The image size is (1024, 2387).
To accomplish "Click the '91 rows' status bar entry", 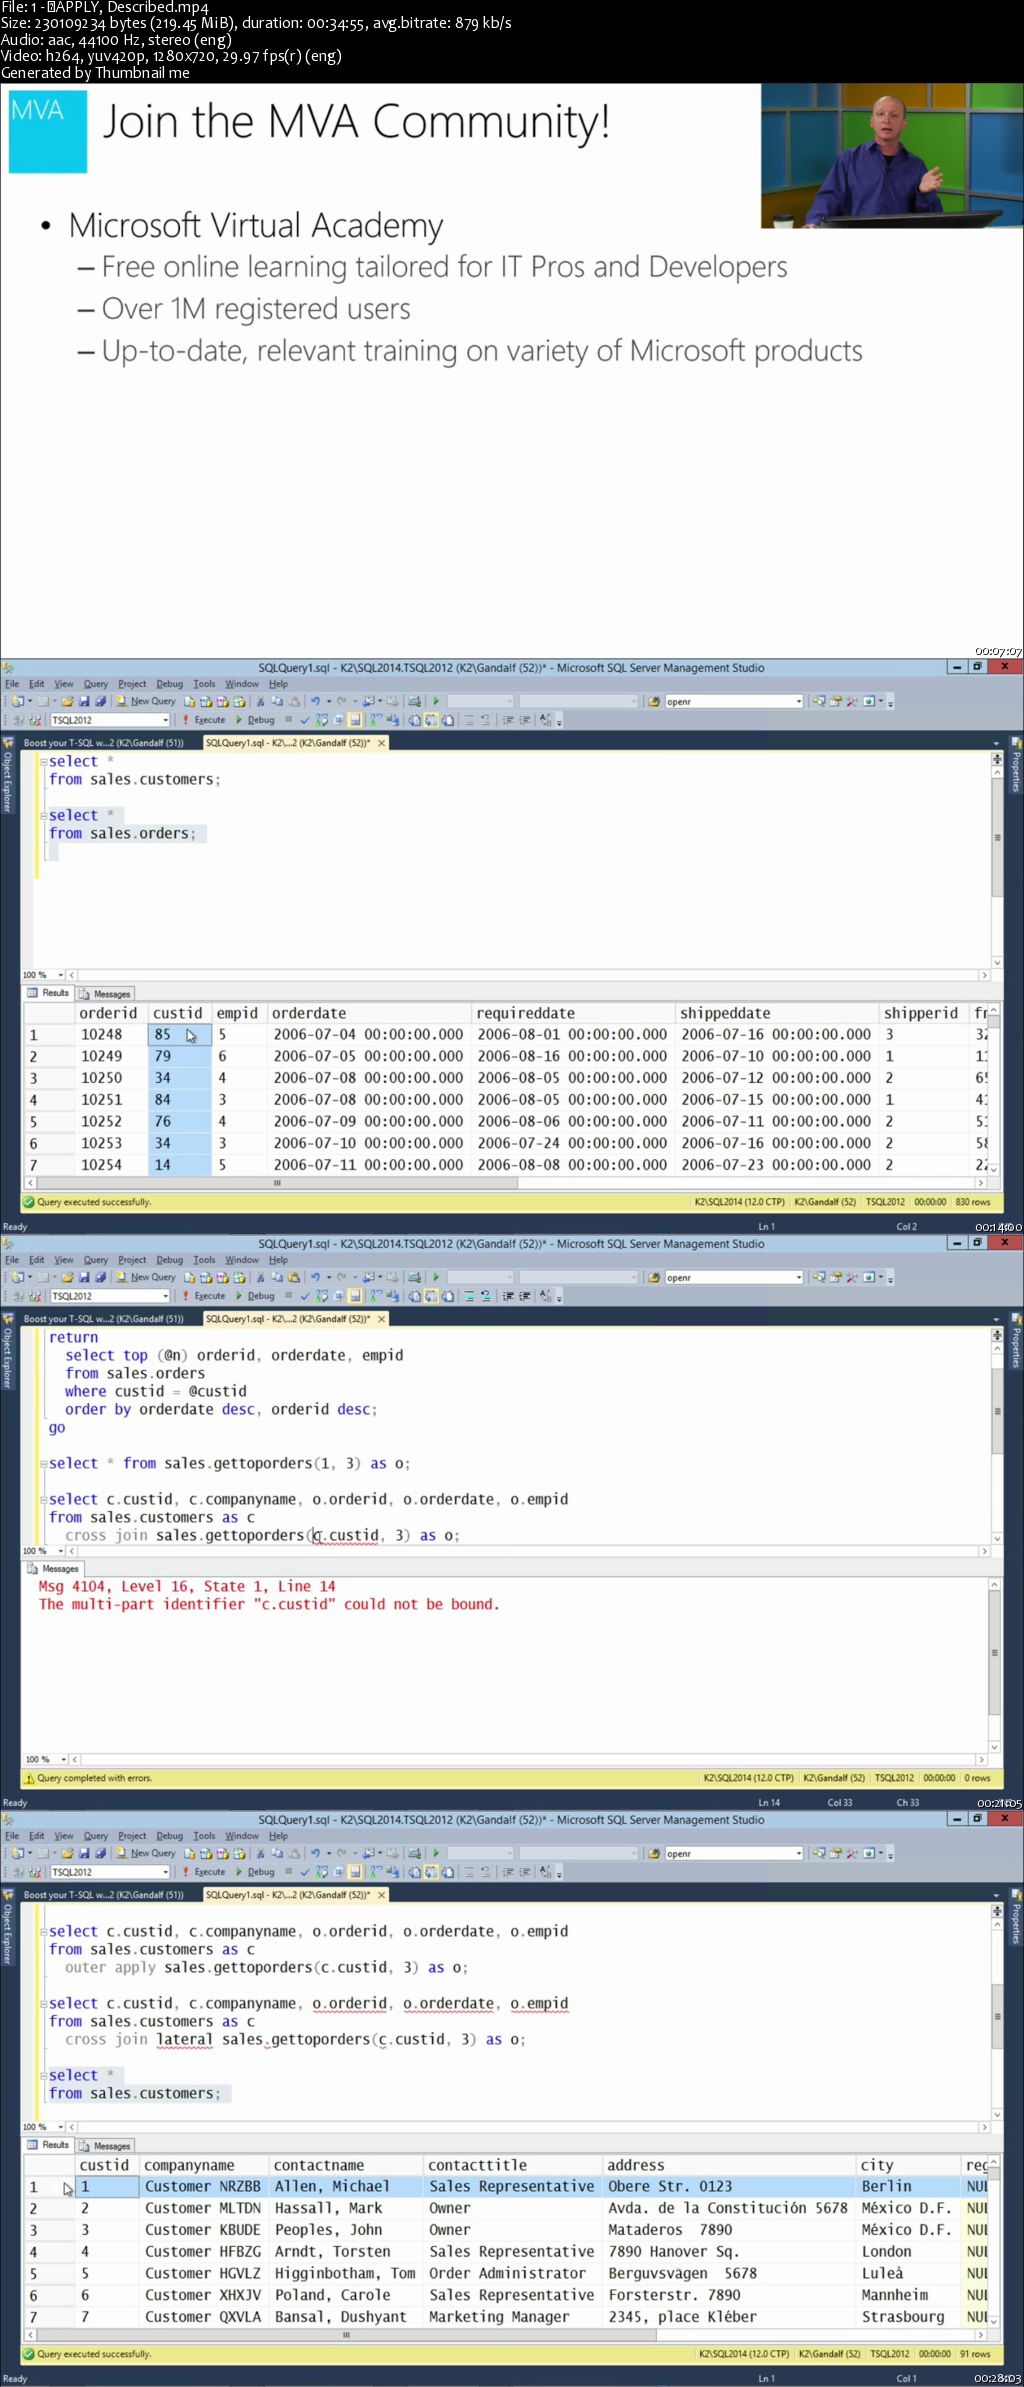I will point(975,2354).
